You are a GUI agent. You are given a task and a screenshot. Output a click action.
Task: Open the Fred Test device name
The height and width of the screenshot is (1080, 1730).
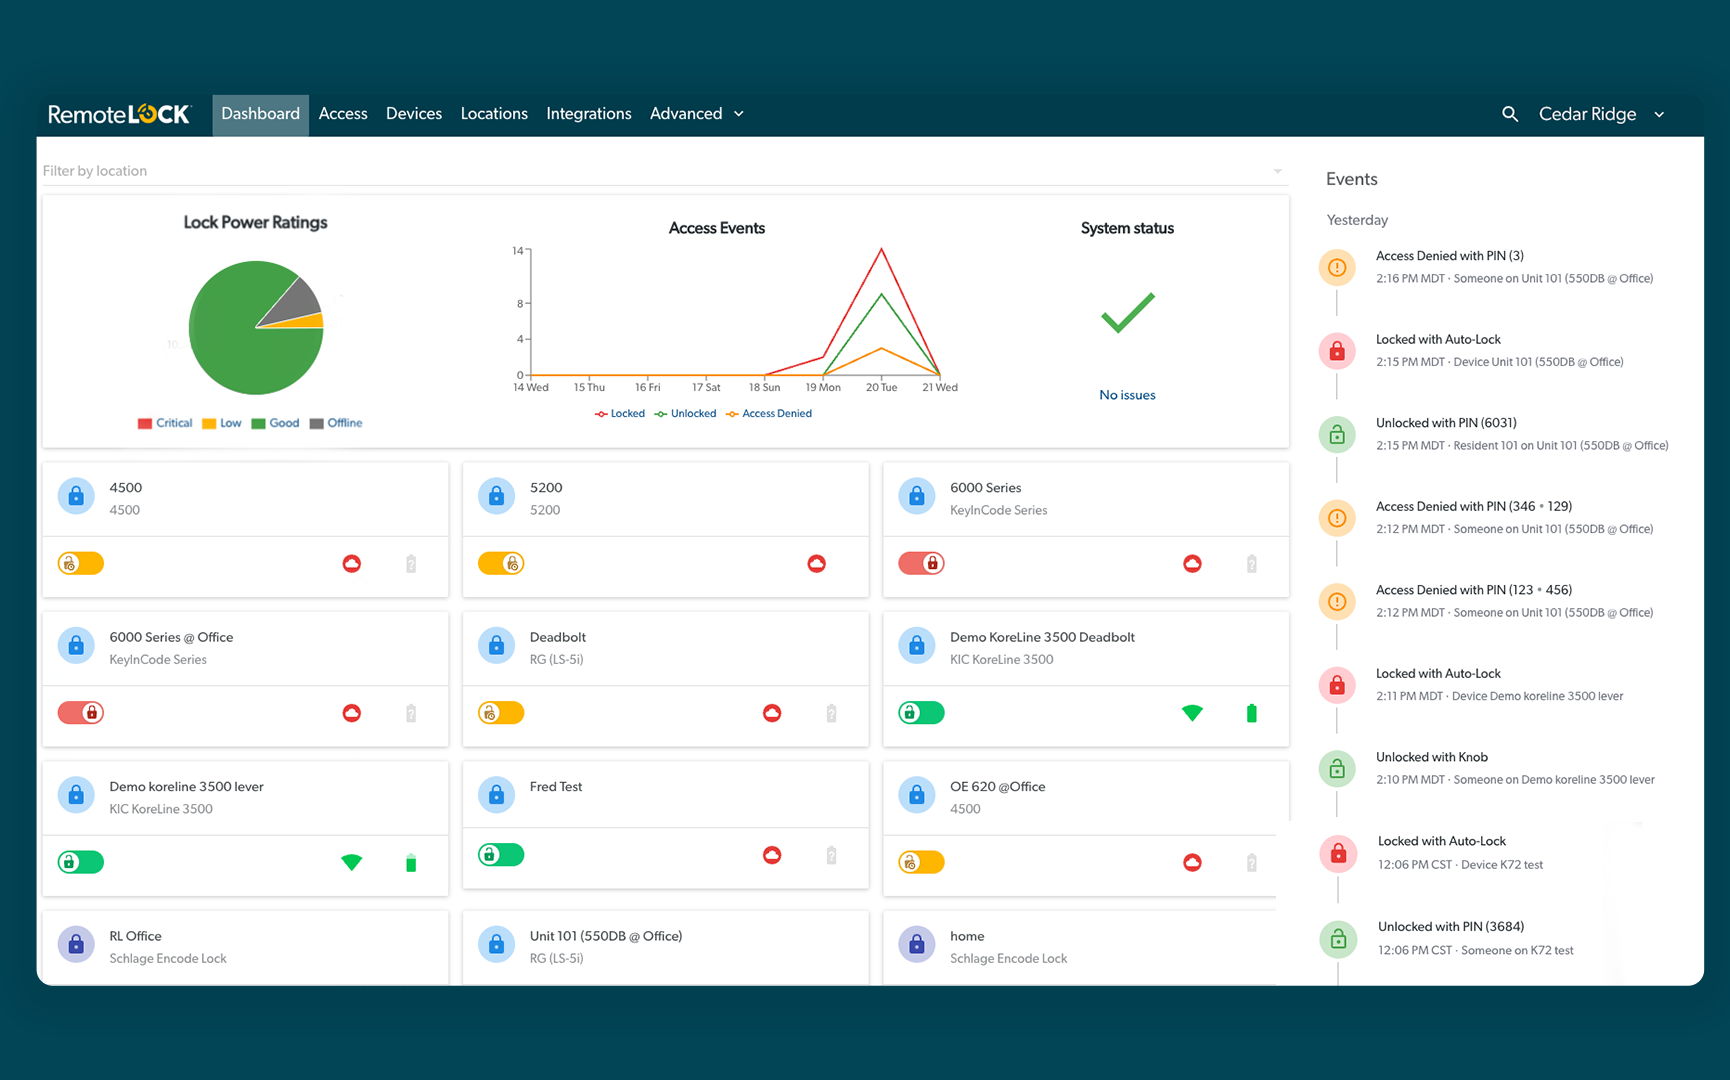pos(556,787)
